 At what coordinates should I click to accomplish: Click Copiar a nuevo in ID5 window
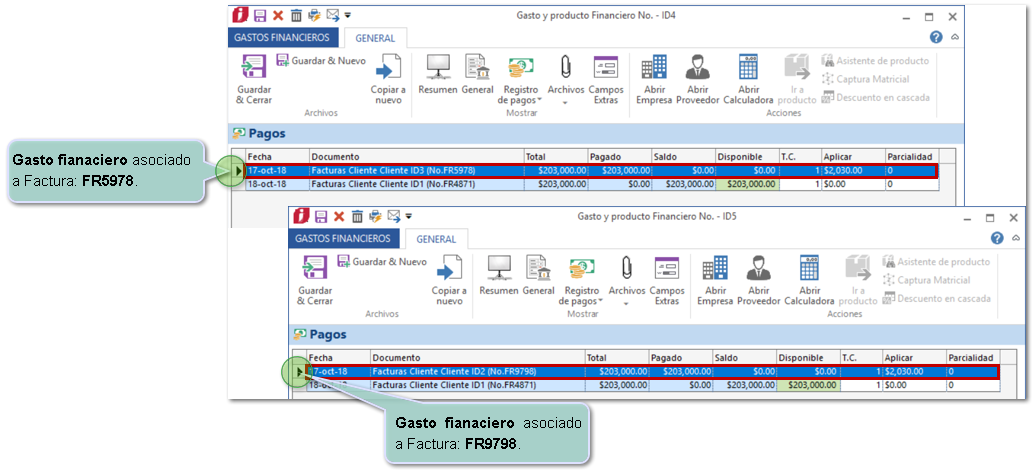tap(449, 281)
